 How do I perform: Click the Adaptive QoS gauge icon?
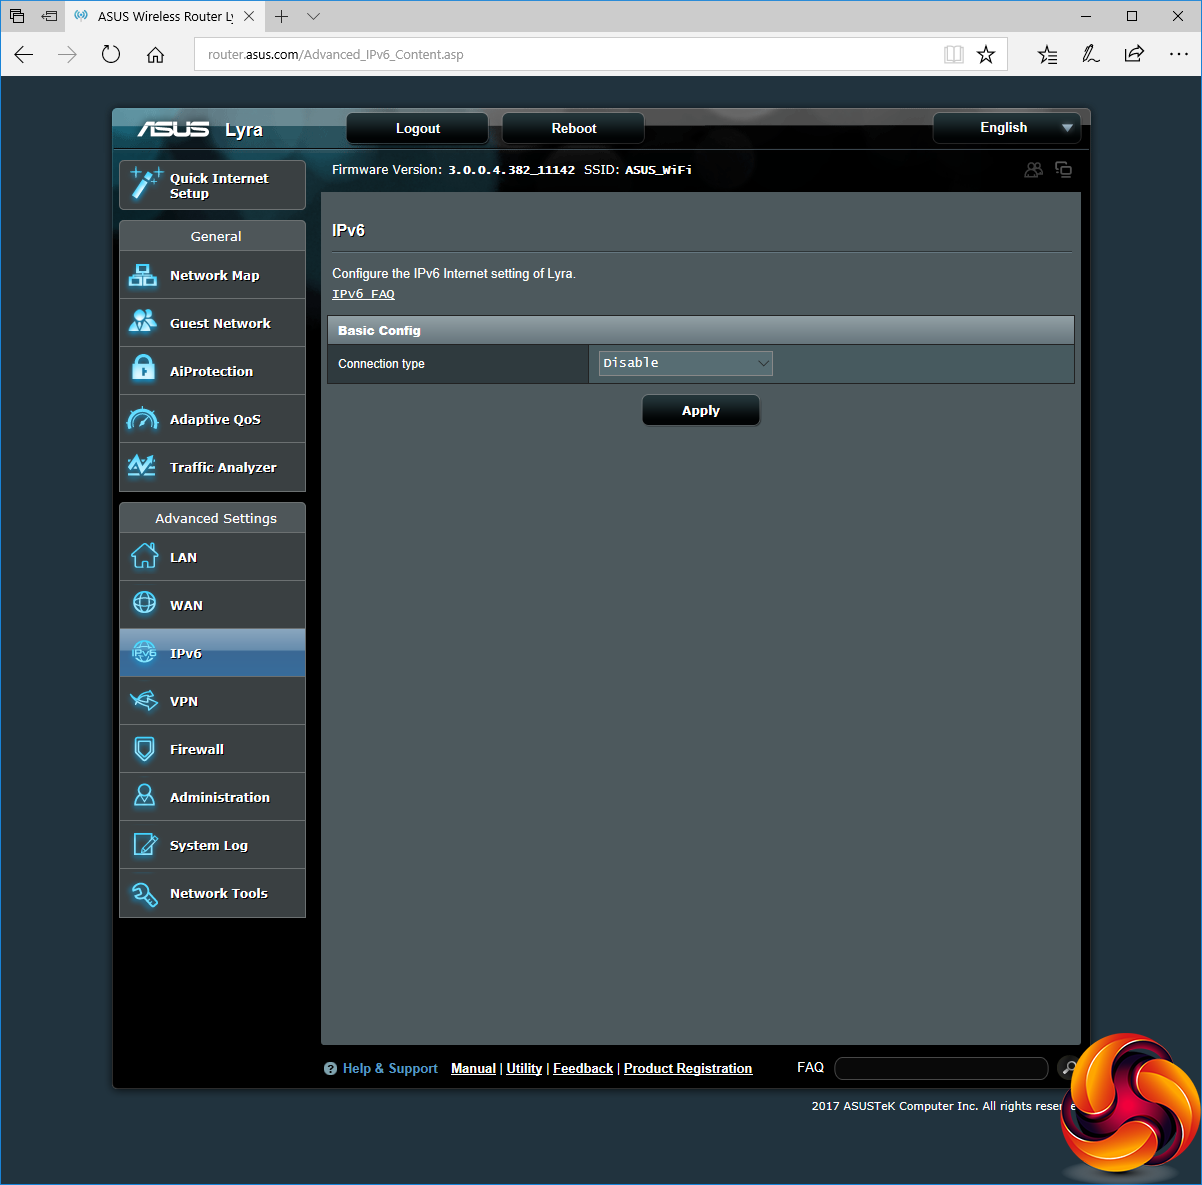tap(143, 419)
